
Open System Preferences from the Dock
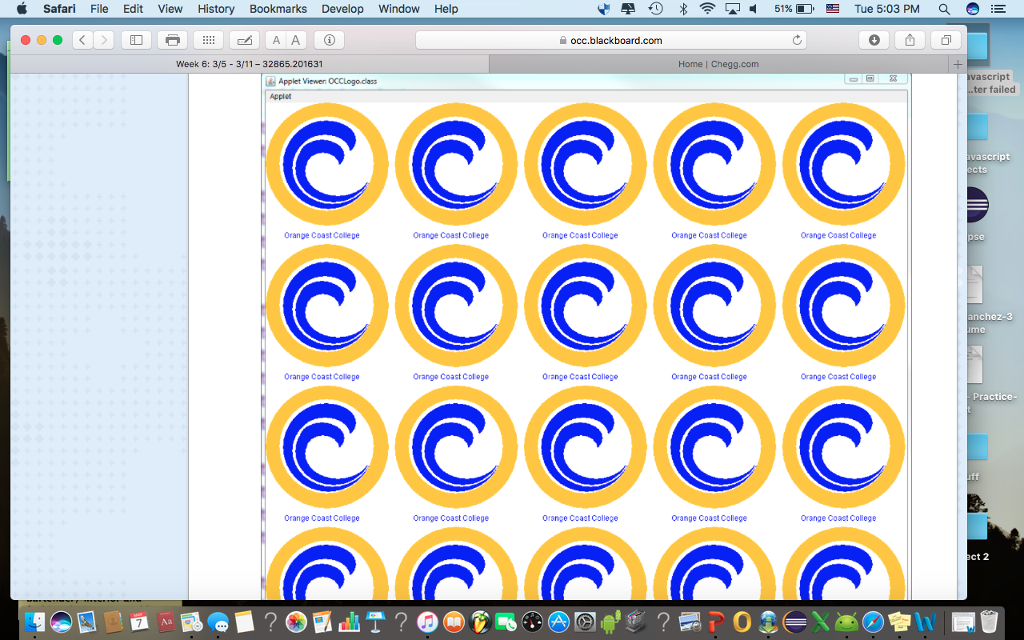[587, 621]
